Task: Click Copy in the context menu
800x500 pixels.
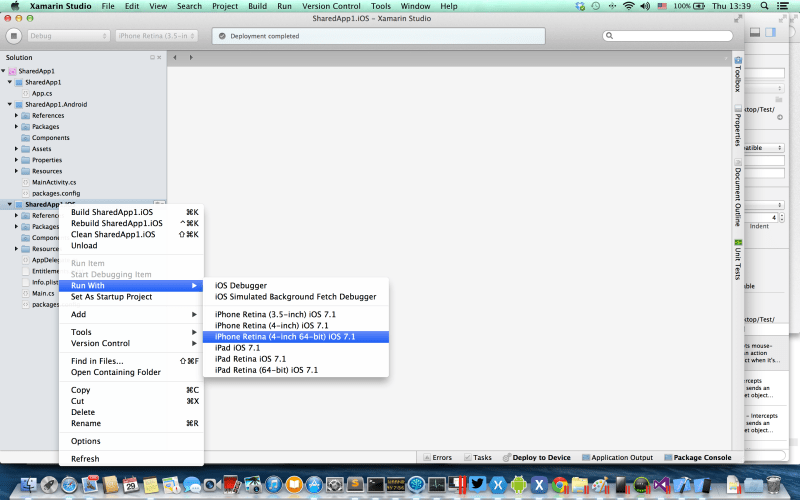Action: pyautogui.click(x=131, y=390)
